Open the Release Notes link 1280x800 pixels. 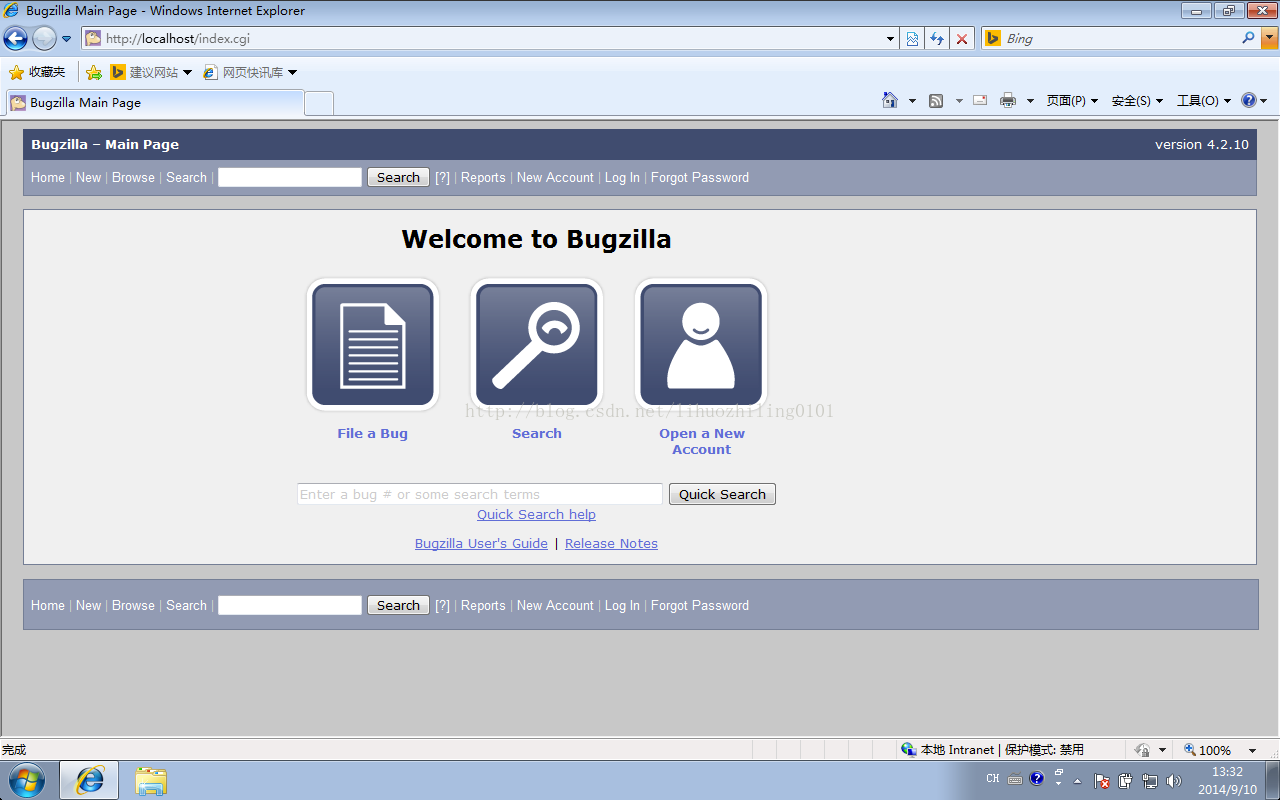pyautogui.click(x=611, y=543)
